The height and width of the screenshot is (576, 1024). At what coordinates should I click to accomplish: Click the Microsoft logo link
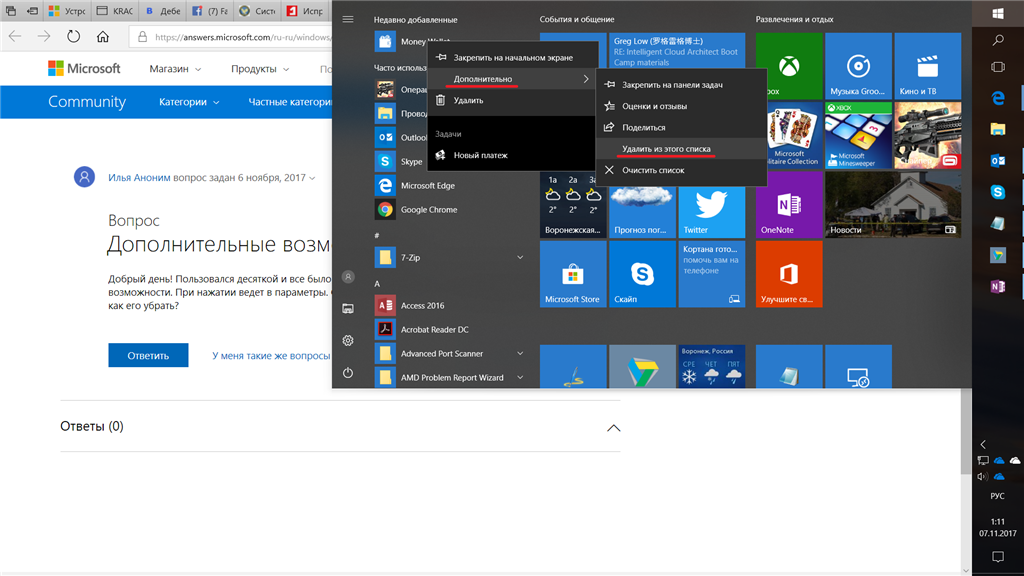84,69
